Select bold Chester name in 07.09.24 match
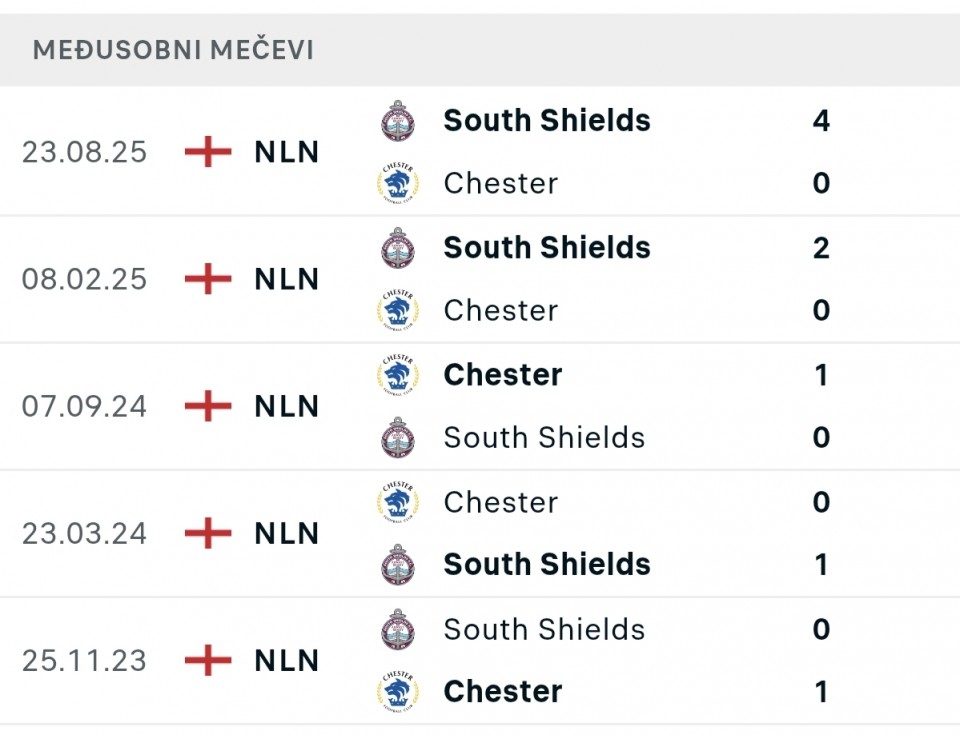Screen dimensions: 960x735 503,375
